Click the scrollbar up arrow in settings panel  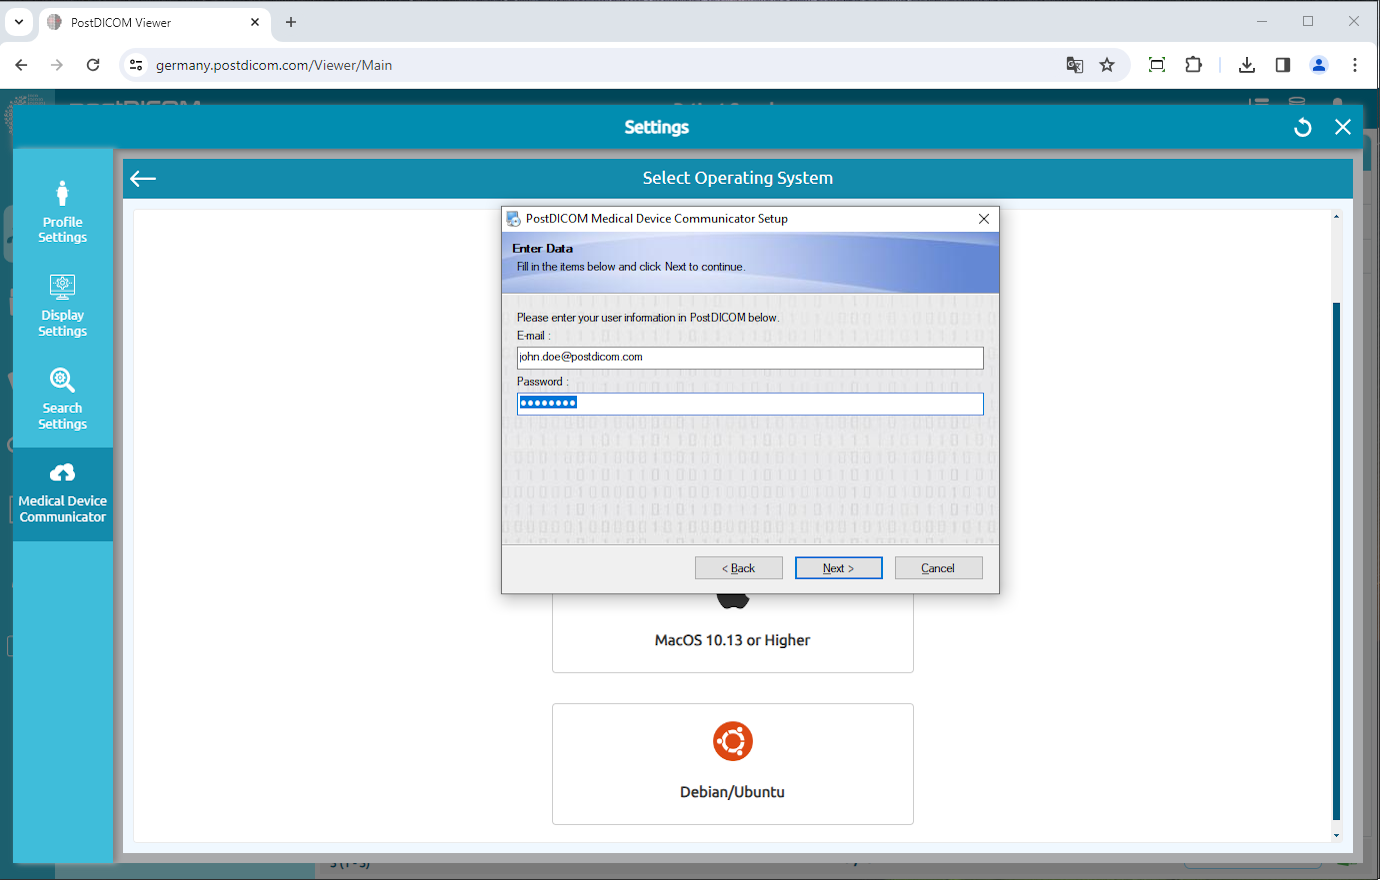(1336, 216)
